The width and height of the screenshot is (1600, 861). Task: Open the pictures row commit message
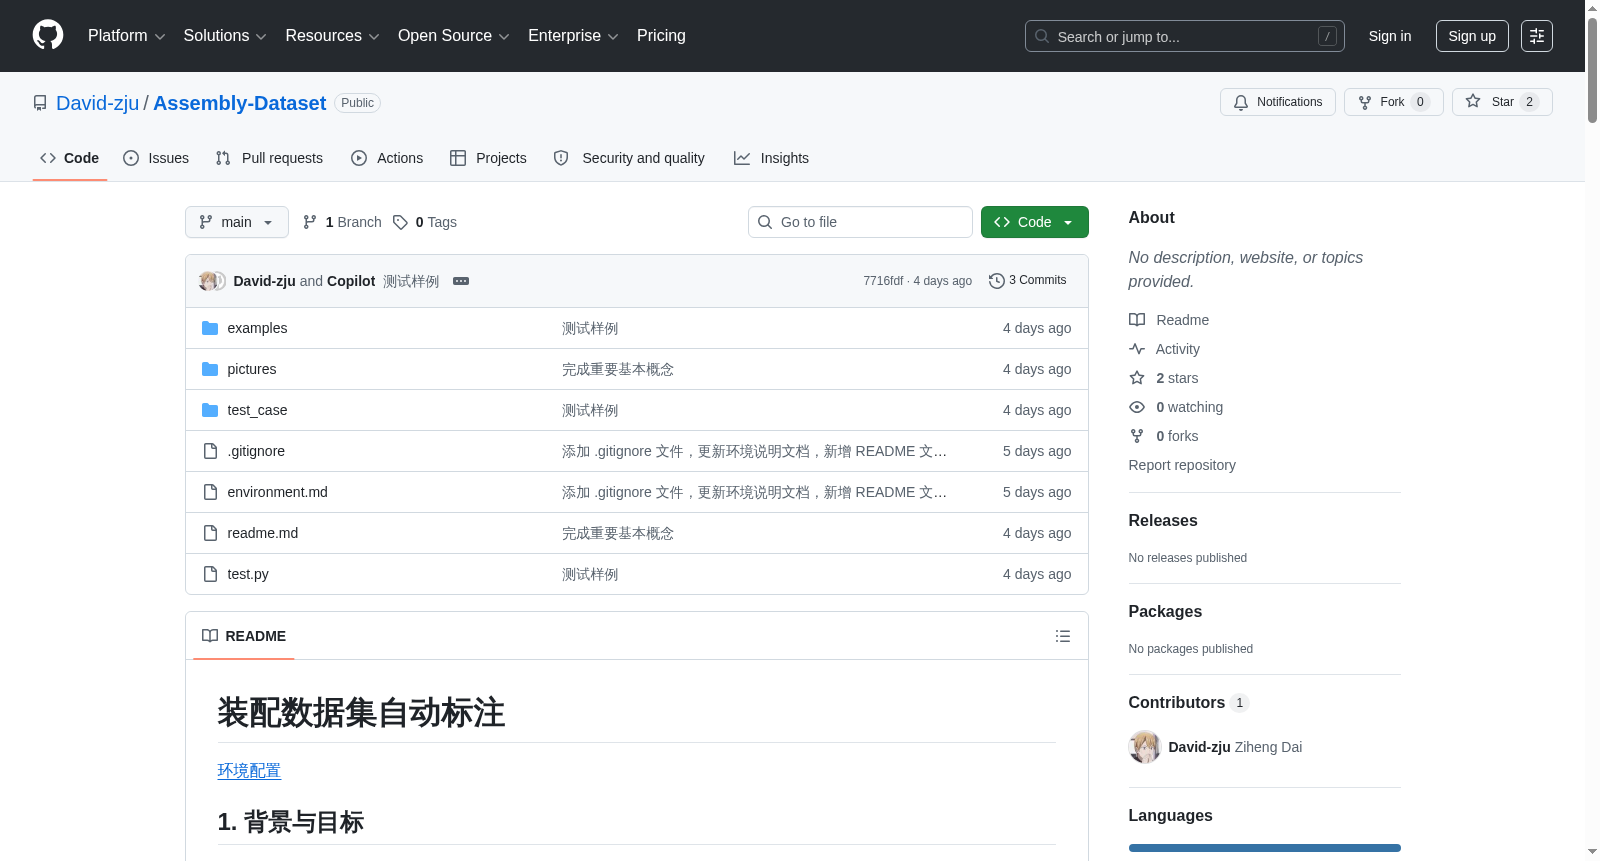(618, 369)
